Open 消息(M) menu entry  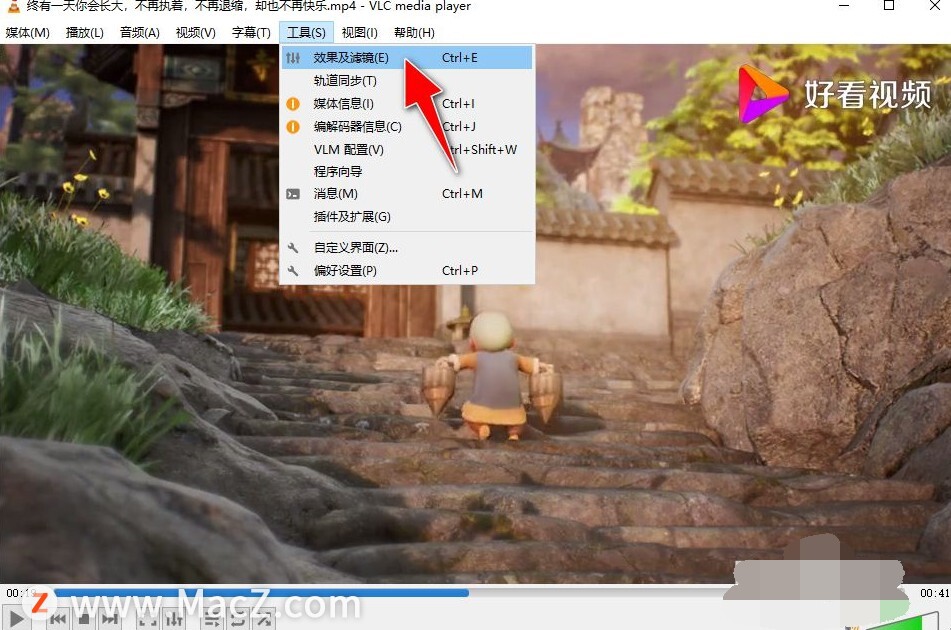(x=407, y=194)
